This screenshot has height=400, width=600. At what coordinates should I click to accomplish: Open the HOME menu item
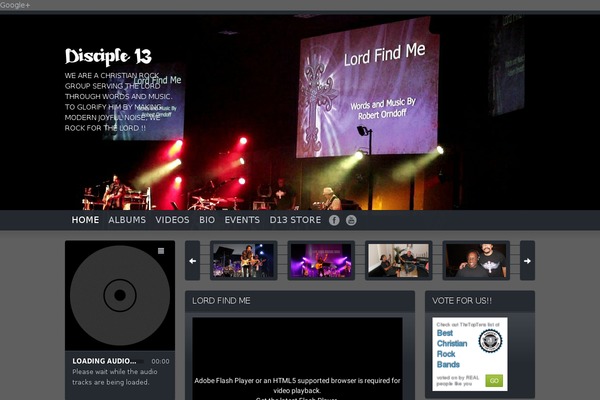(85, 220)
